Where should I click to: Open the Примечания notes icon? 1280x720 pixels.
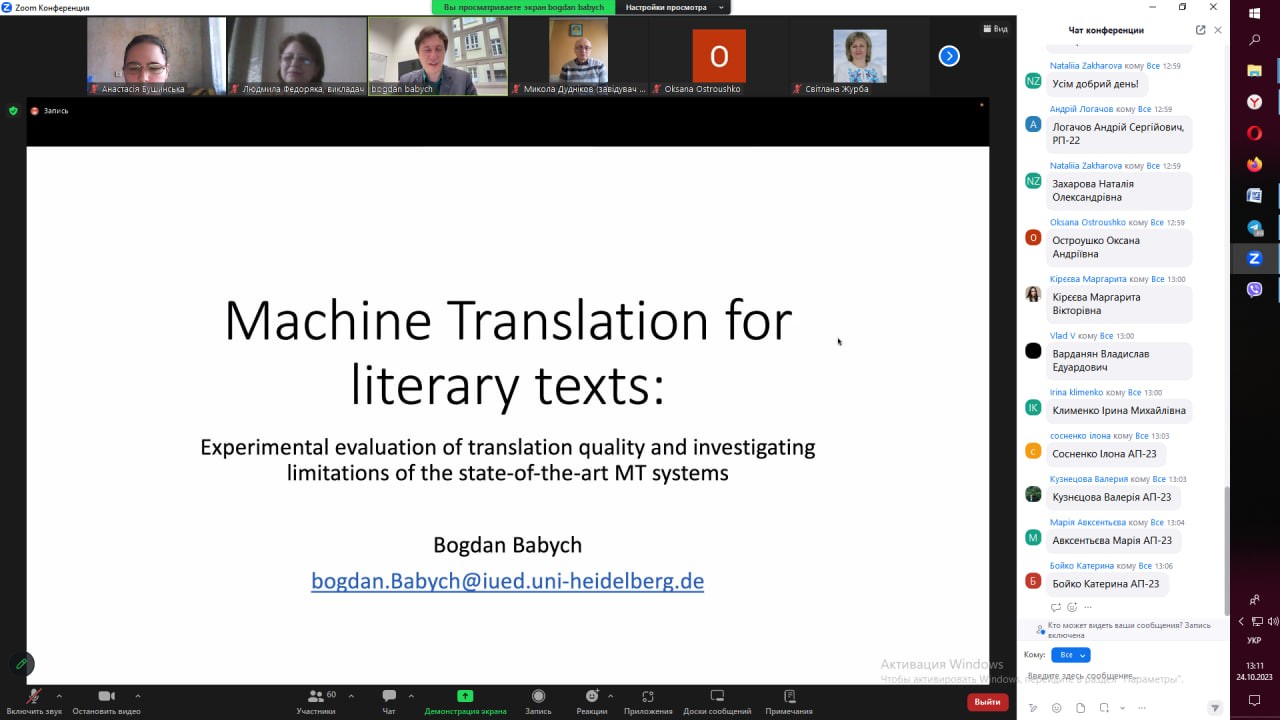pos(789,697)
